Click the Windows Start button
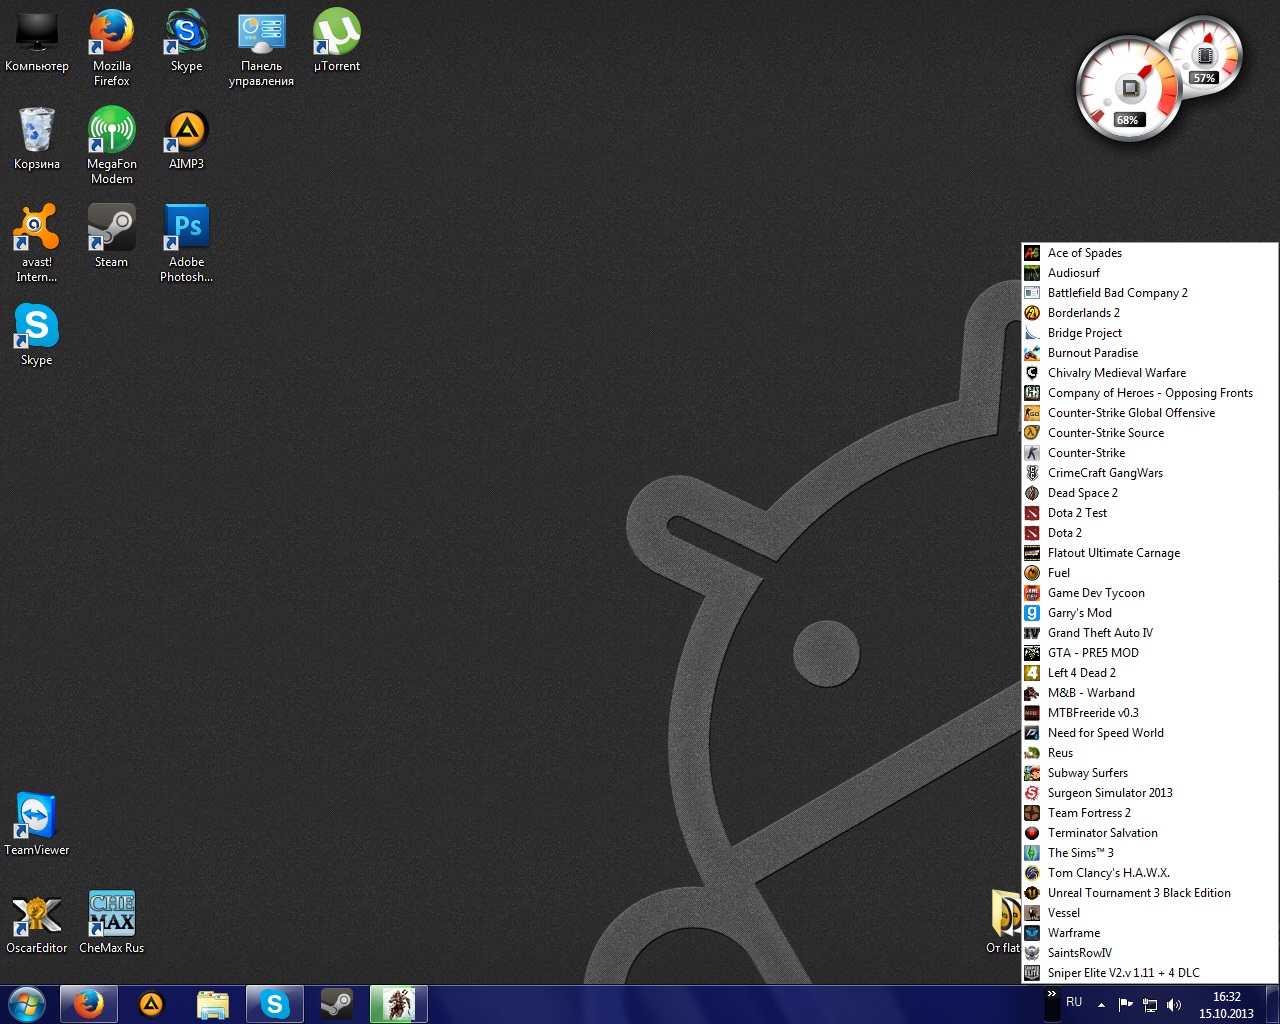Viewport: 1280px width, 1024px height. point(26,1004)
